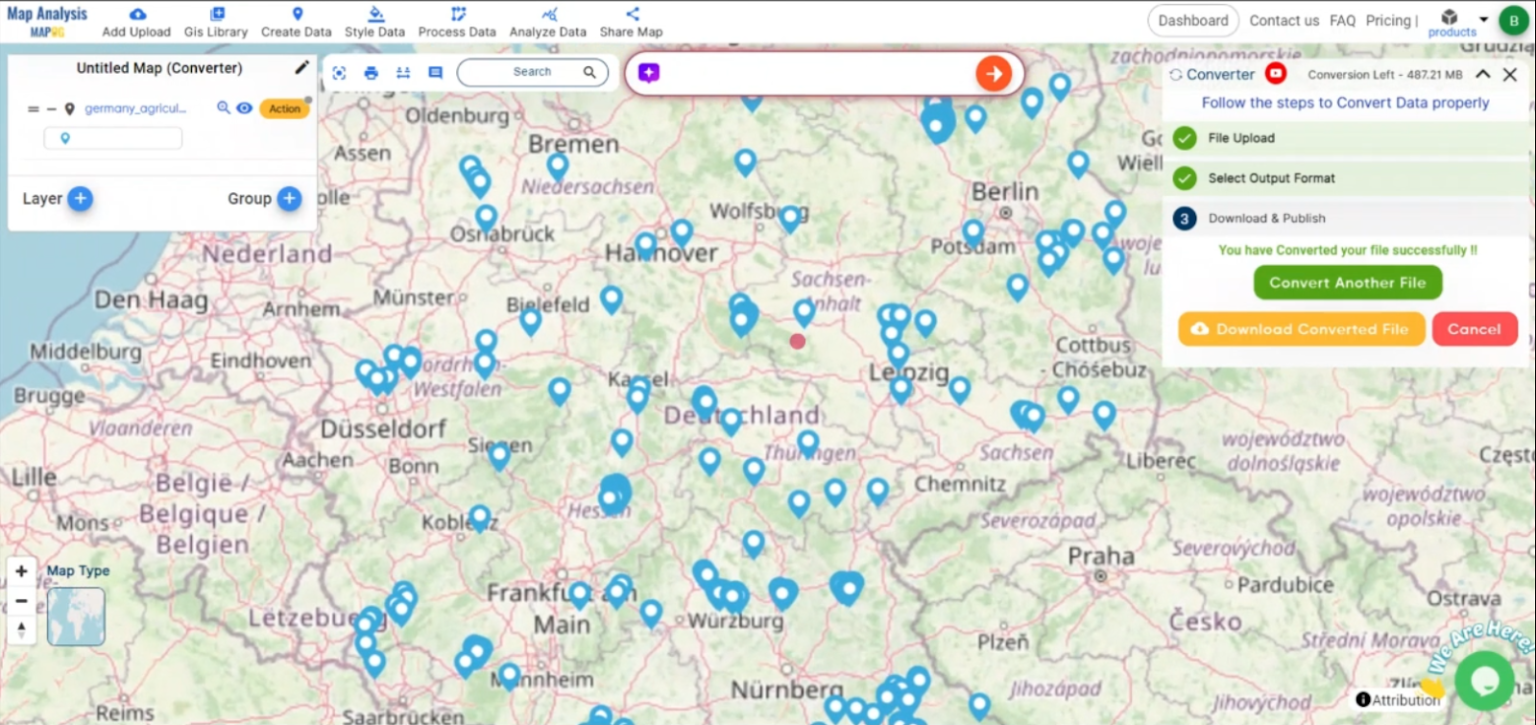Image resolution: width=1536 pixels, height=725 pixels.
Task: Expand the user account dropdown arrow
Action: tap(1483, 19)
